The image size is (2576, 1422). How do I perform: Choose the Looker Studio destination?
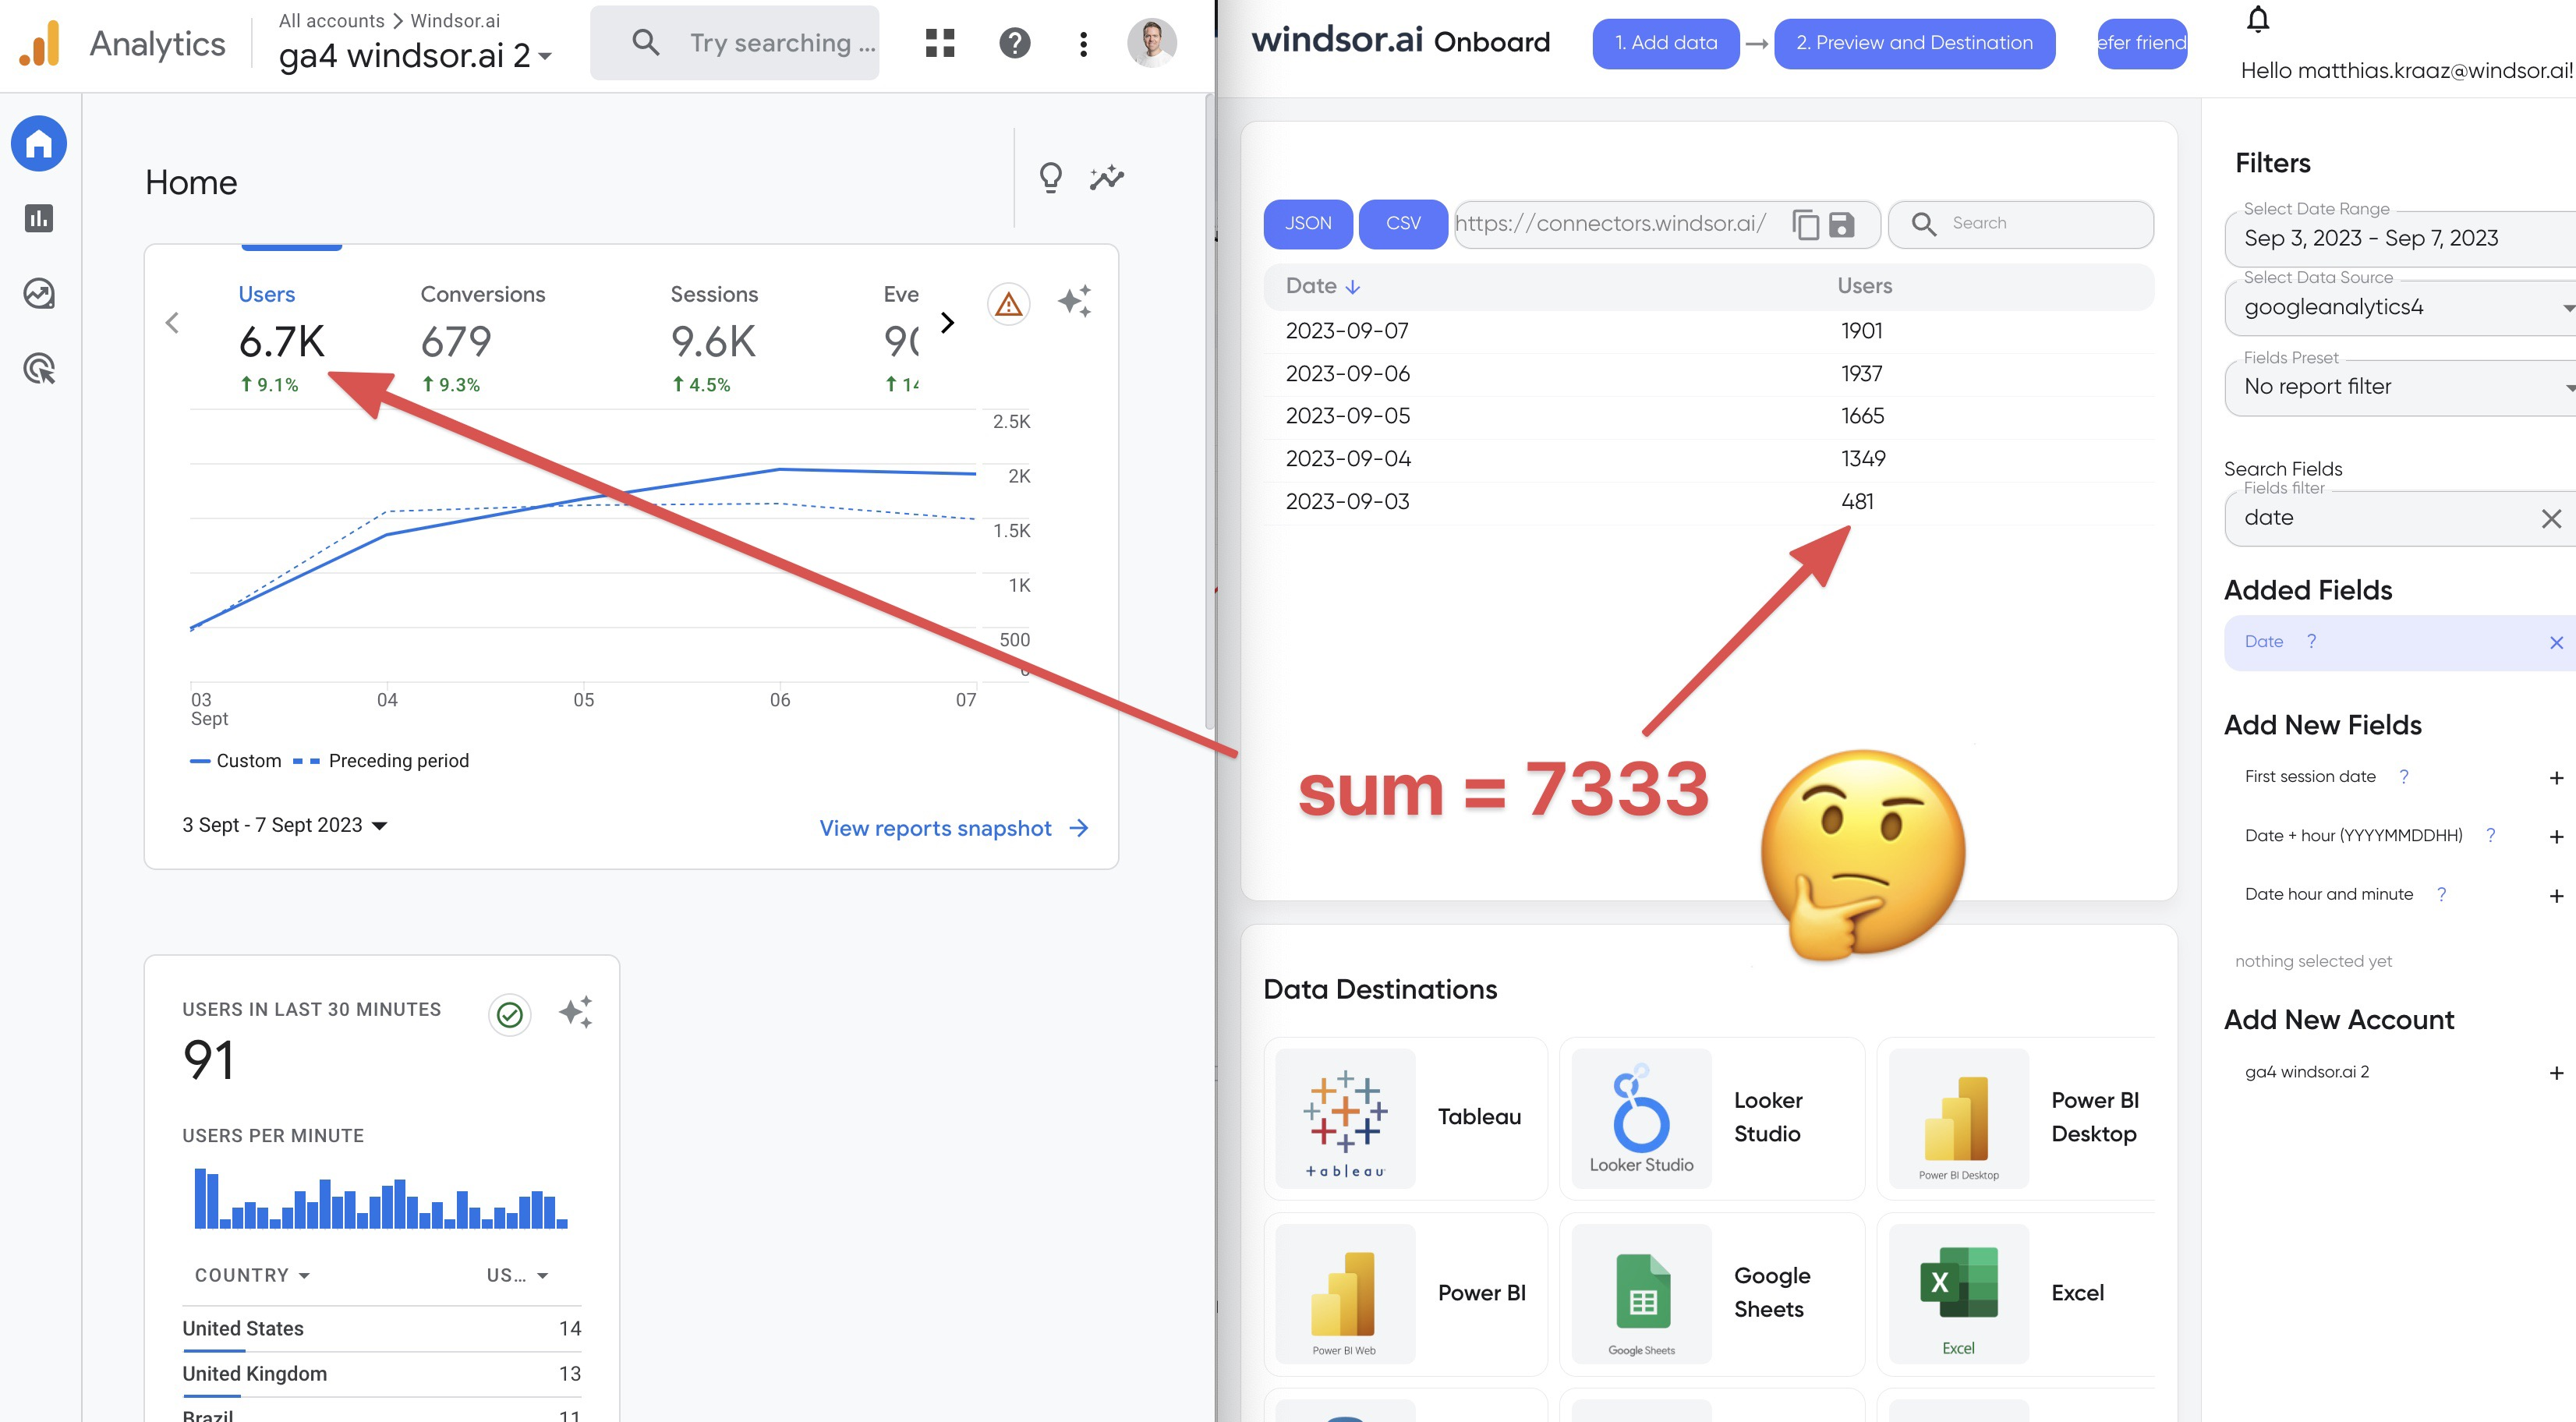[x=1712, y=1118]
